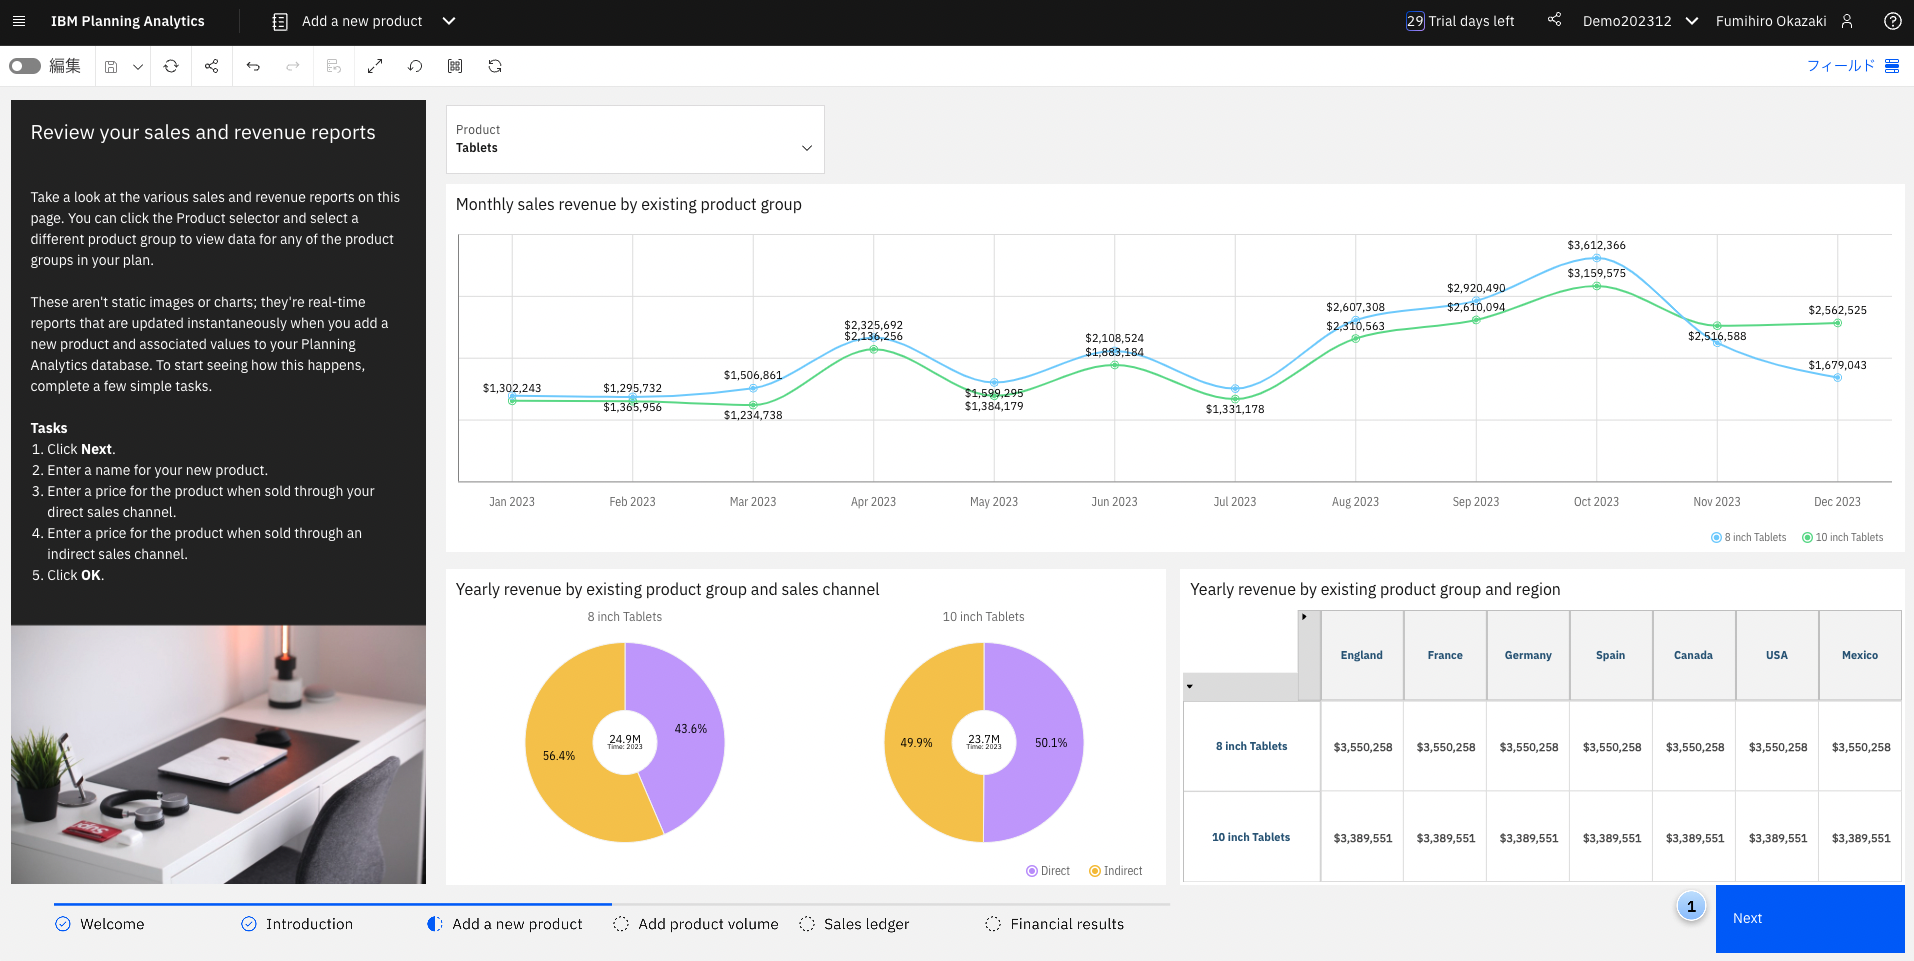Click the circular refresh icon beside save
This screenshot has height=961, width=1914.
pos(171,66)
